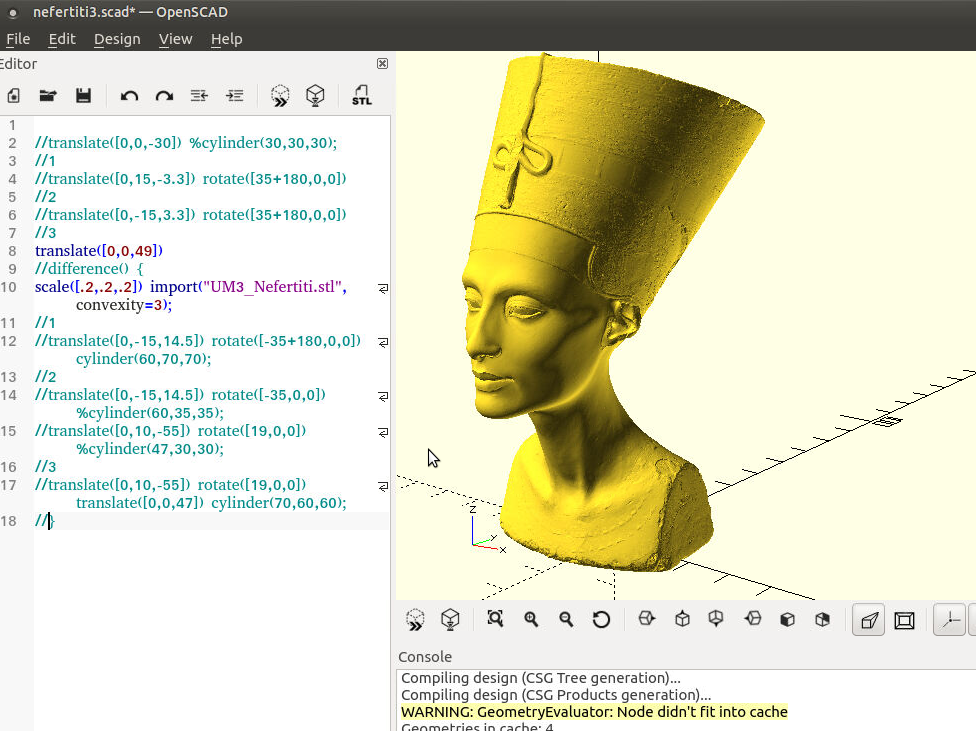
Task: Toggle Orthogonal projection
Action: (x=904, y=620)
